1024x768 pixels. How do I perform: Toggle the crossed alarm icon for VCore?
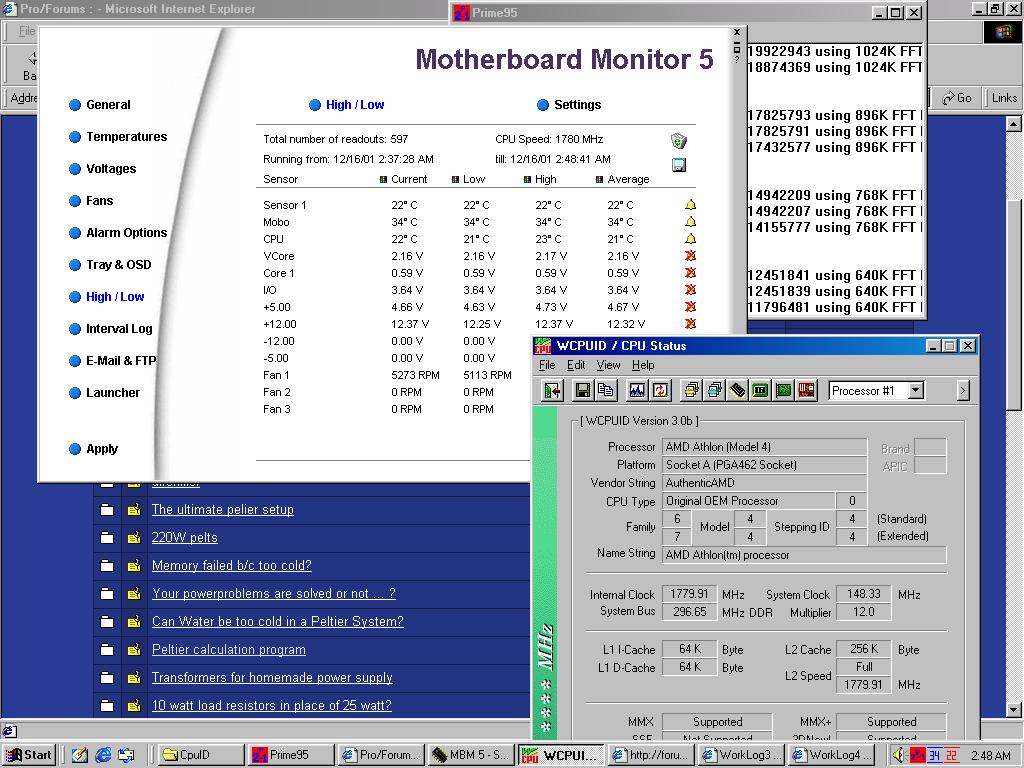pyautogui.click(x=690, y=255)
